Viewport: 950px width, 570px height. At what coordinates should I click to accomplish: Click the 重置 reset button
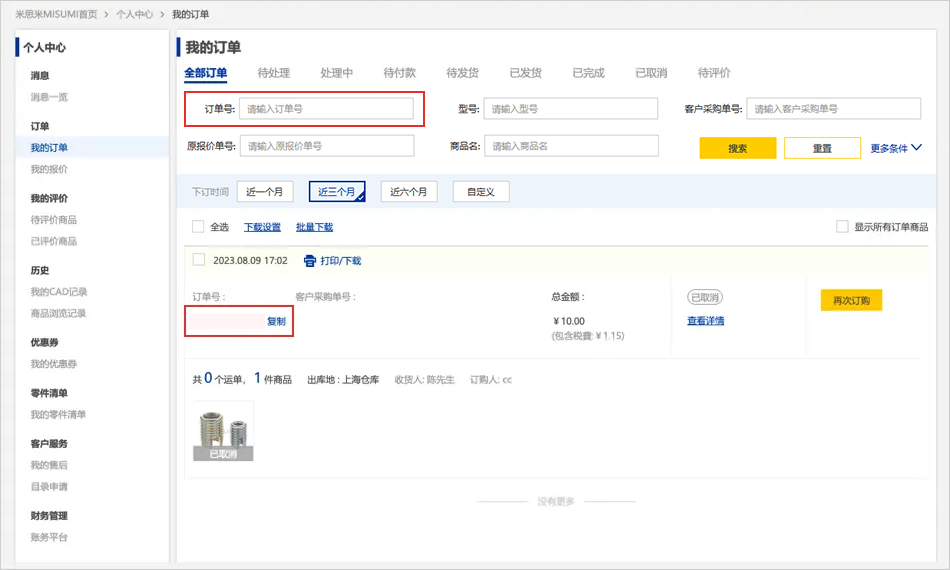pos(821,148)
